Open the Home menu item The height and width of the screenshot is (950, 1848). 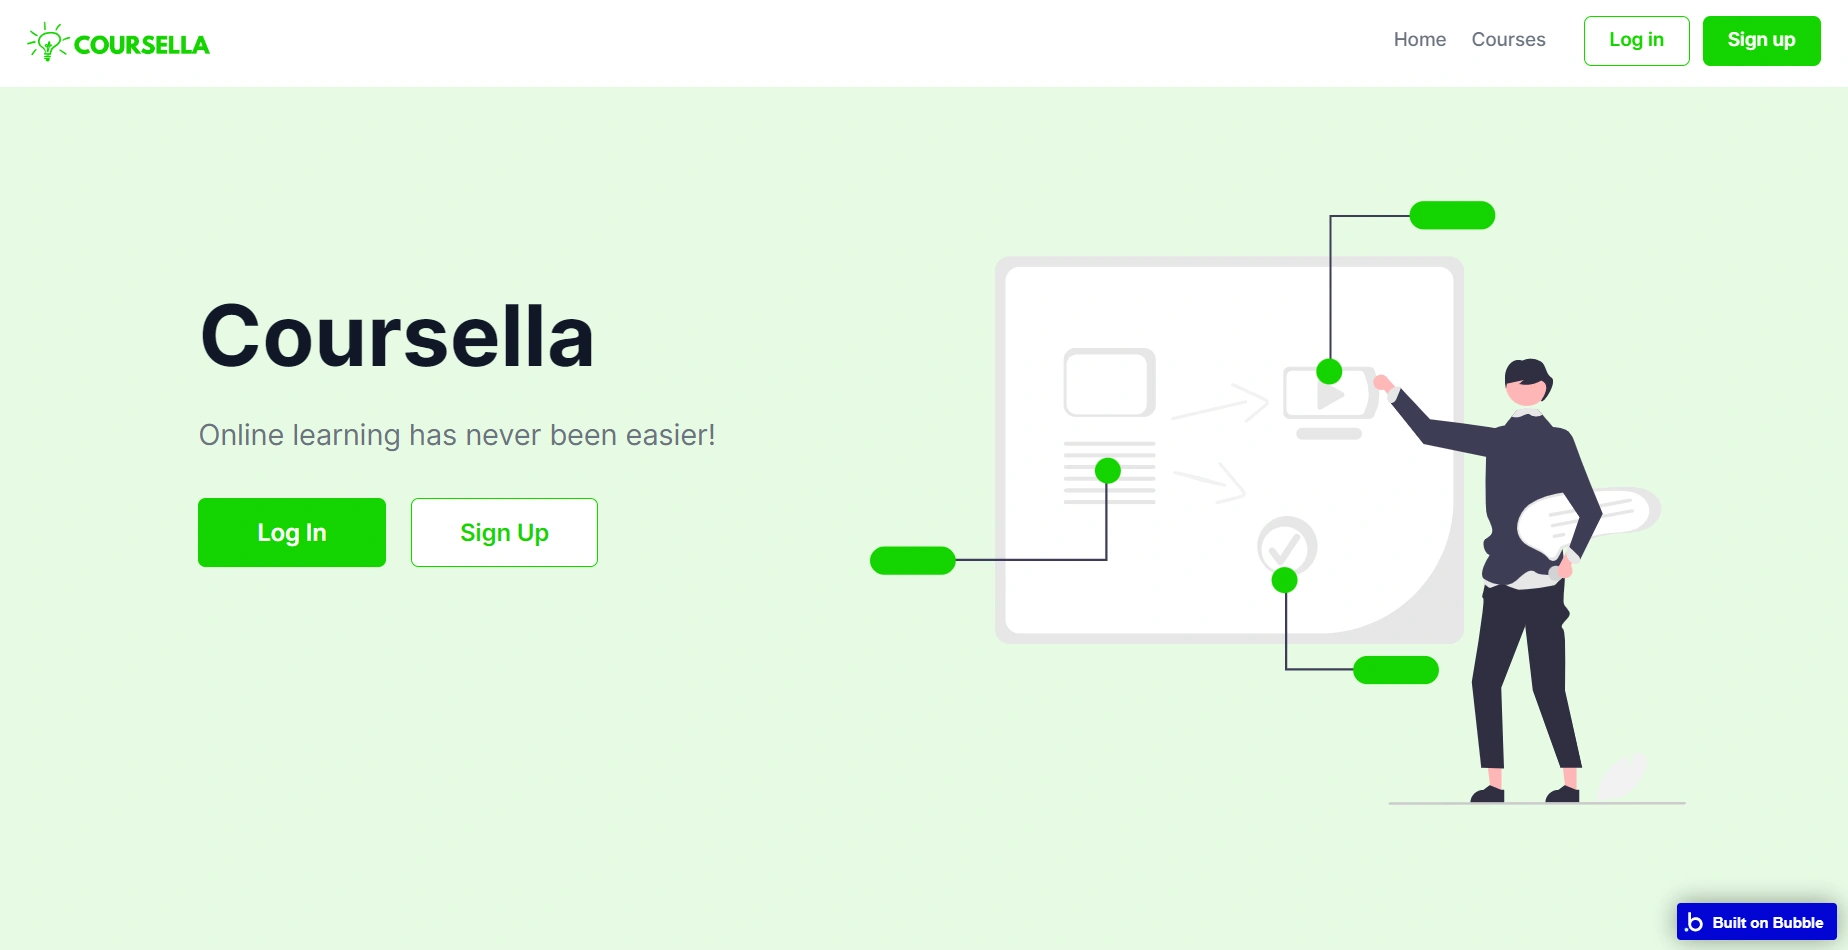[1419, 40]
